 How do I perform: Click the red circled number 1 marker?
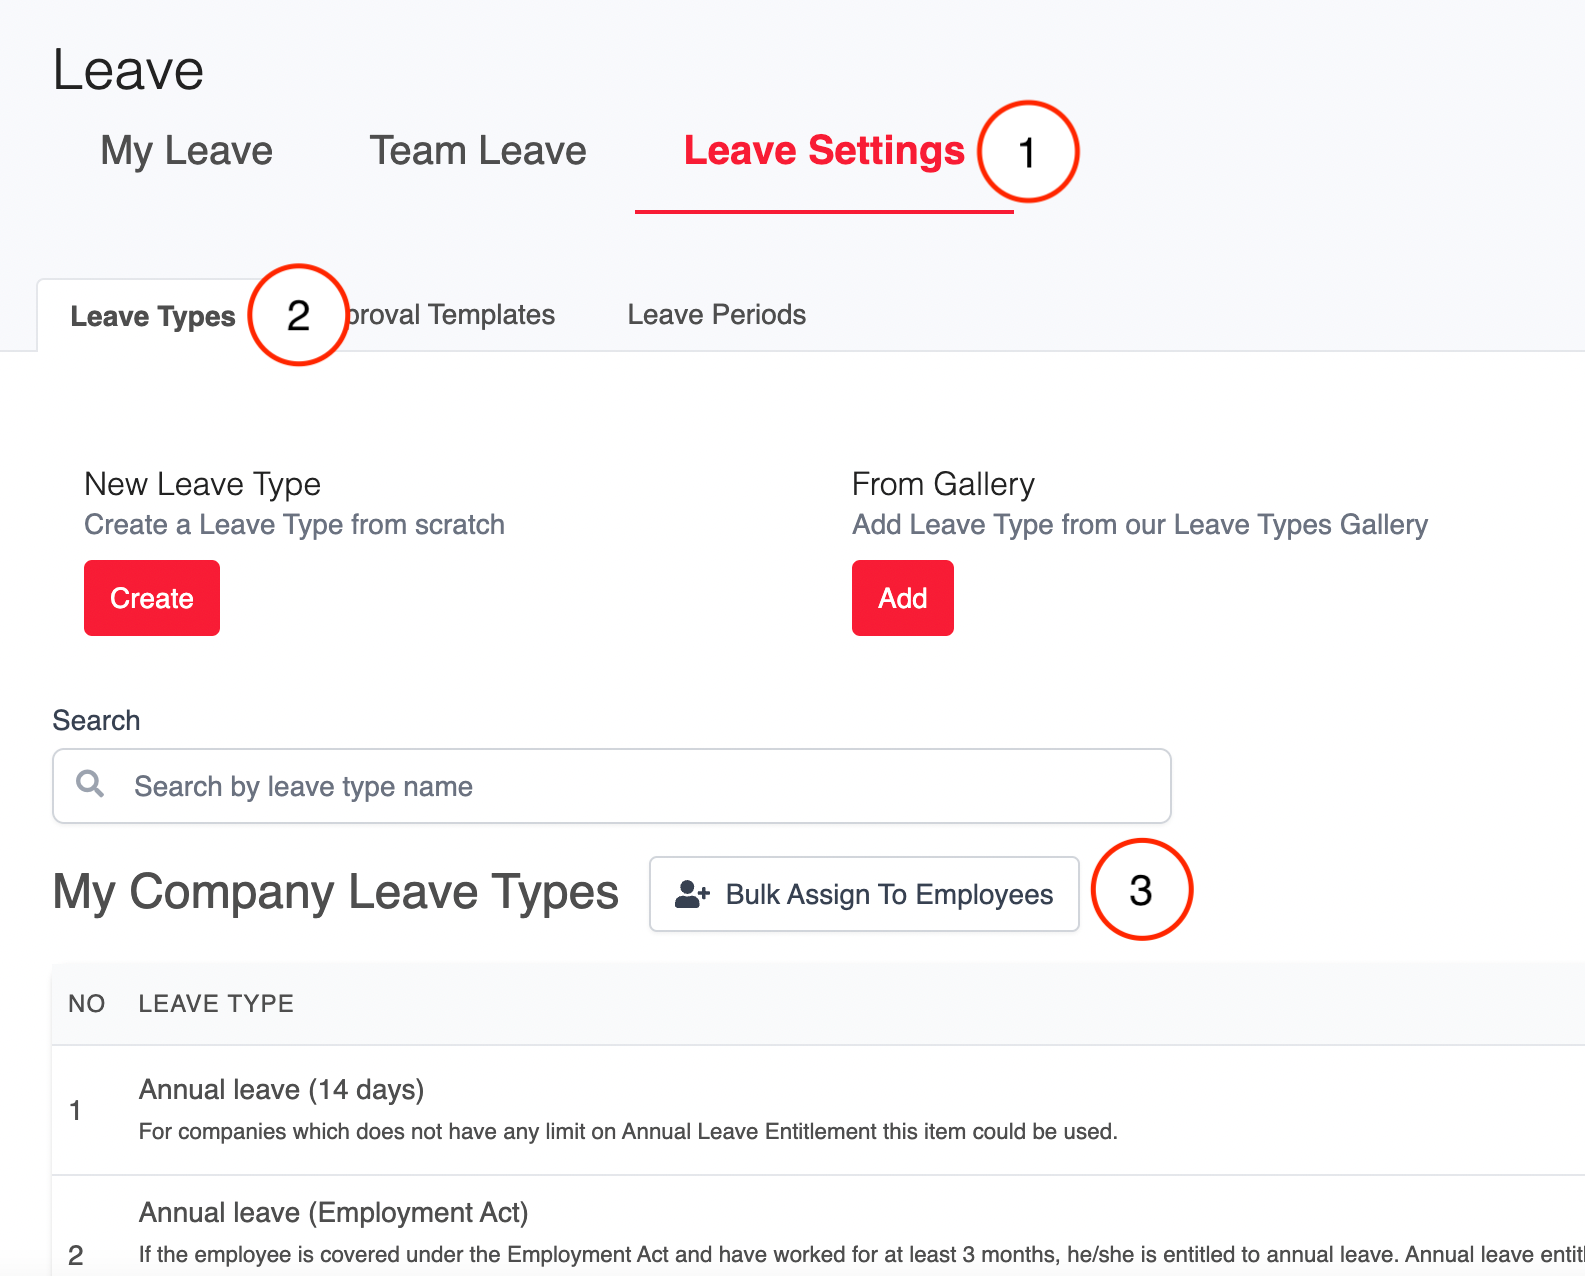[x=1028, y=152]
